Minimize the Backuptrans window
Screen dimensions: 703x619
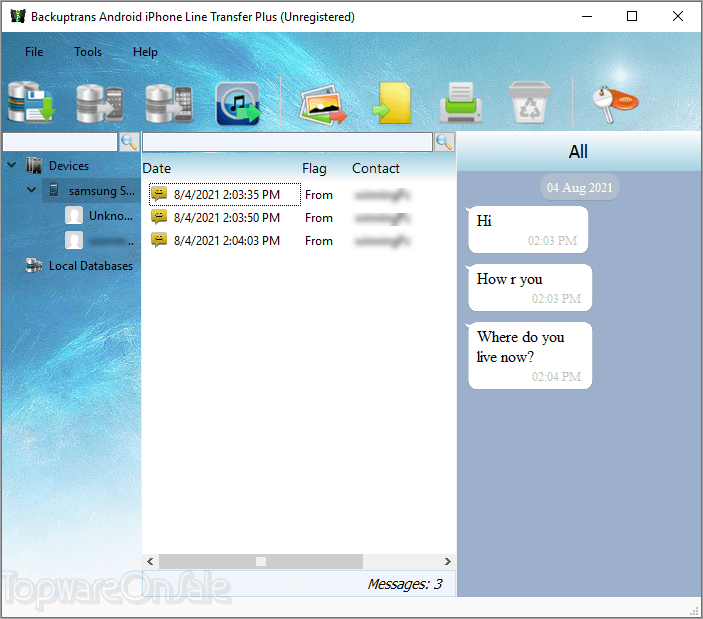tap(587, 17)
